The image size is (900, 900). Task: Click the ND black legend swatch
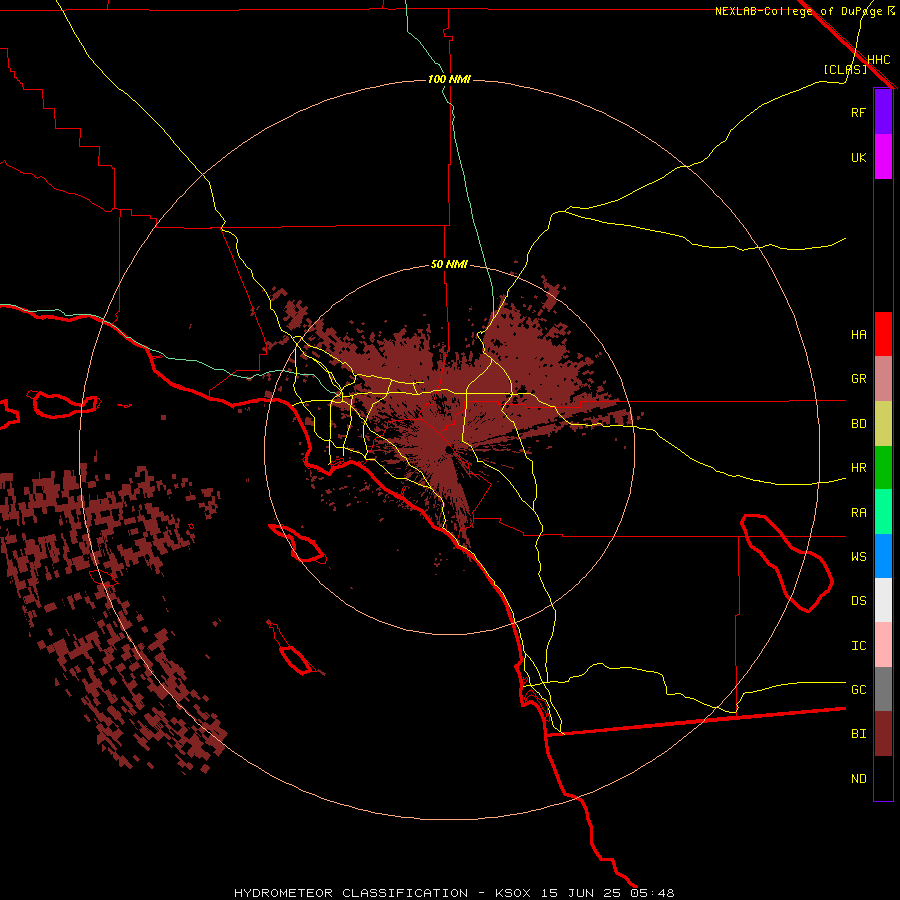(883, 778)
